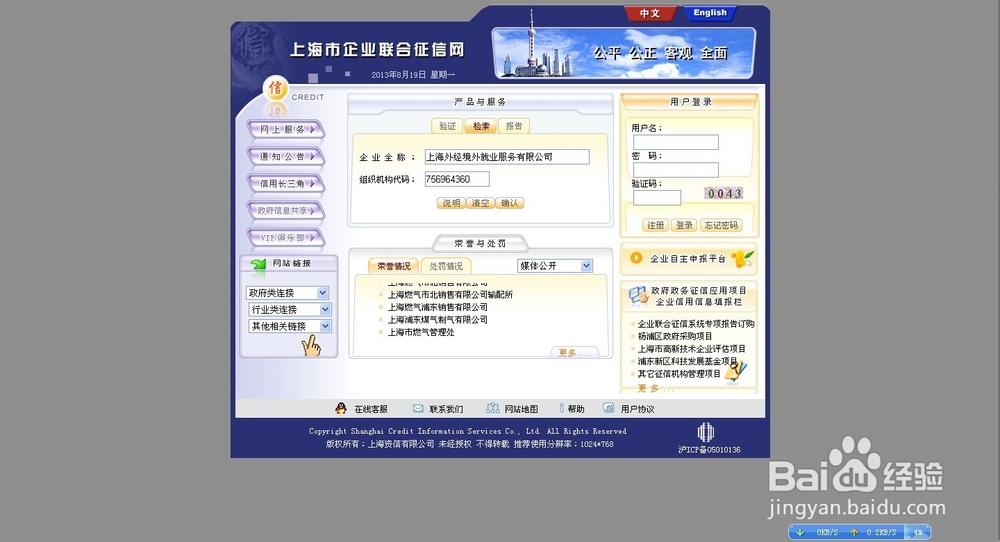Open 上海燃气浦东销售有限公司 entry

click(x=438, y=307)
